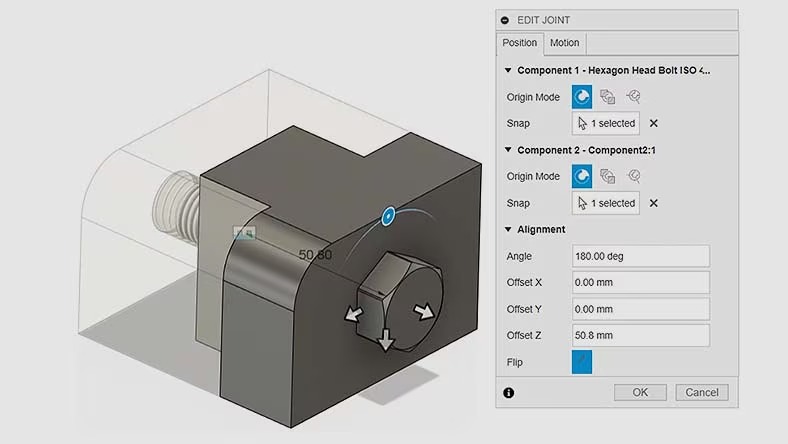Switch to the Motion tab
The width and height of the screenshot is (788, 444).
(564, 43)
